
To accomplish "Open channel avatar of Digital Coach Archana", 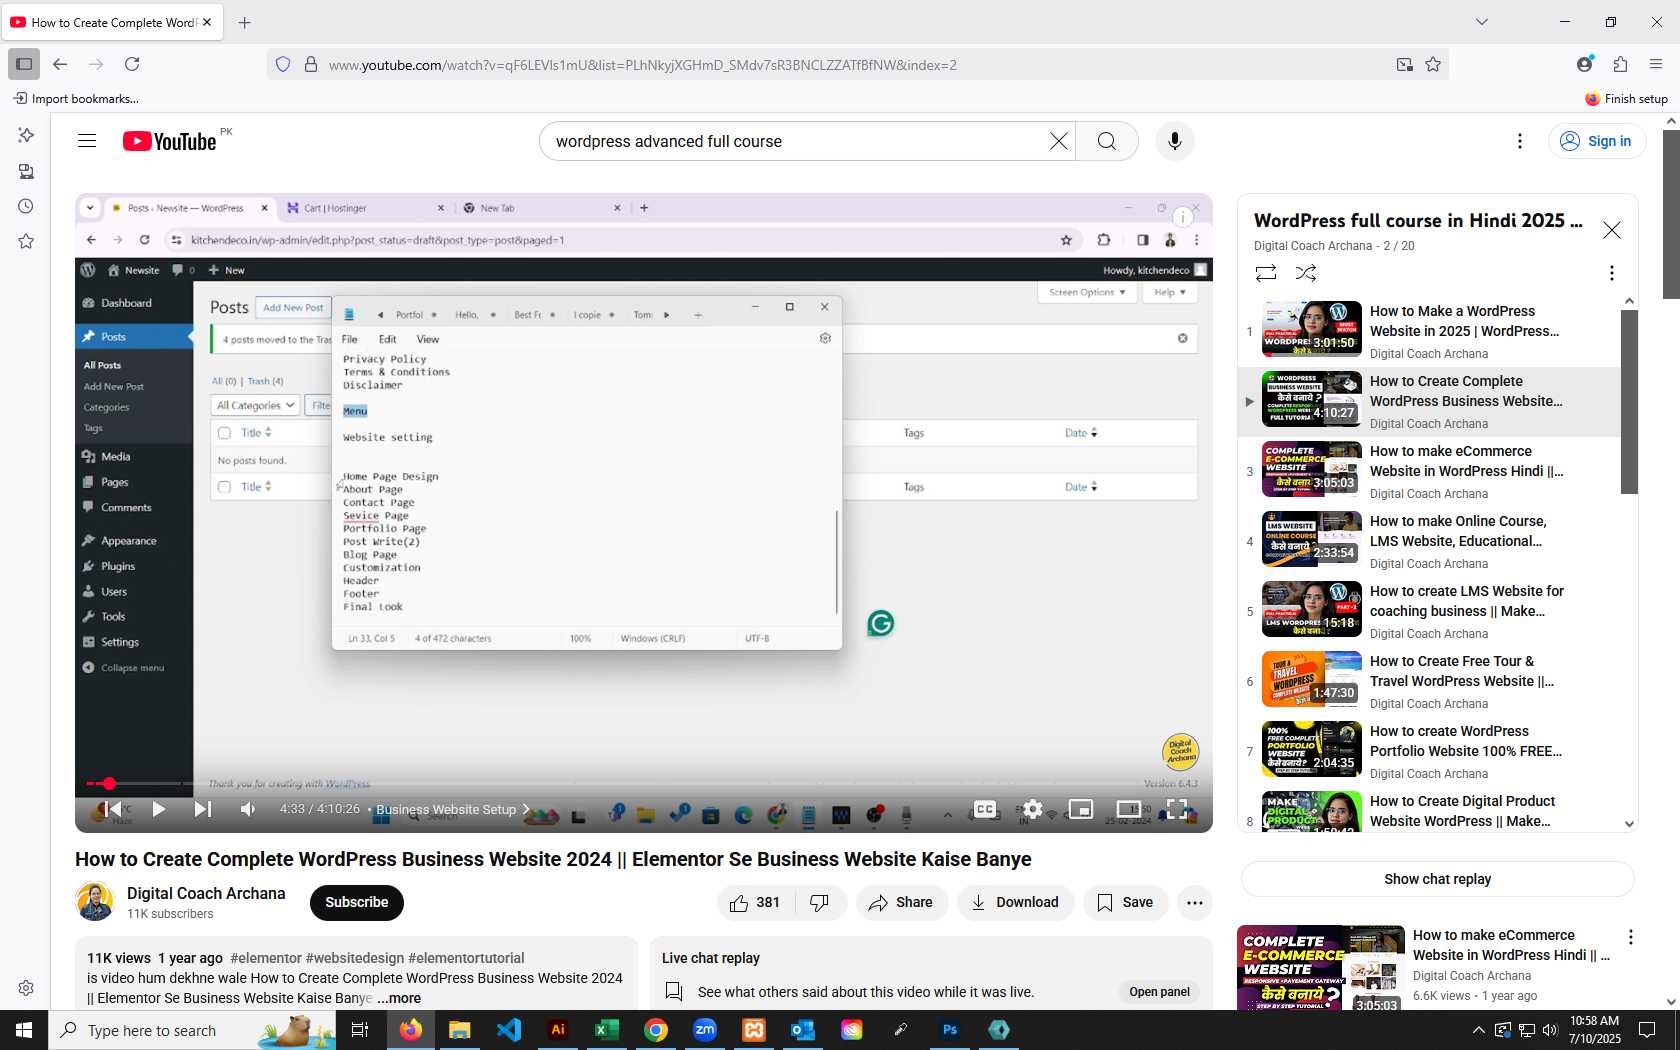I will (95, 902).
